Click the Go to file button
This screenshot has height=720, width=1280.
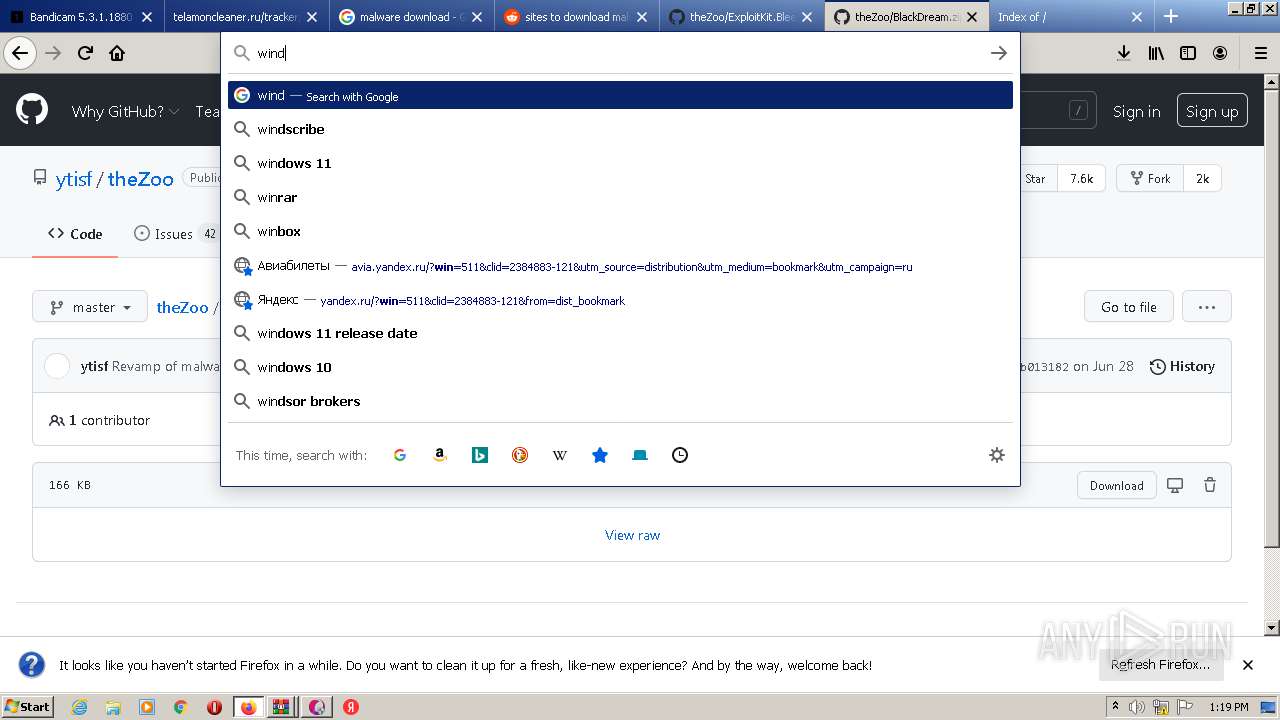pos(1128,307)
